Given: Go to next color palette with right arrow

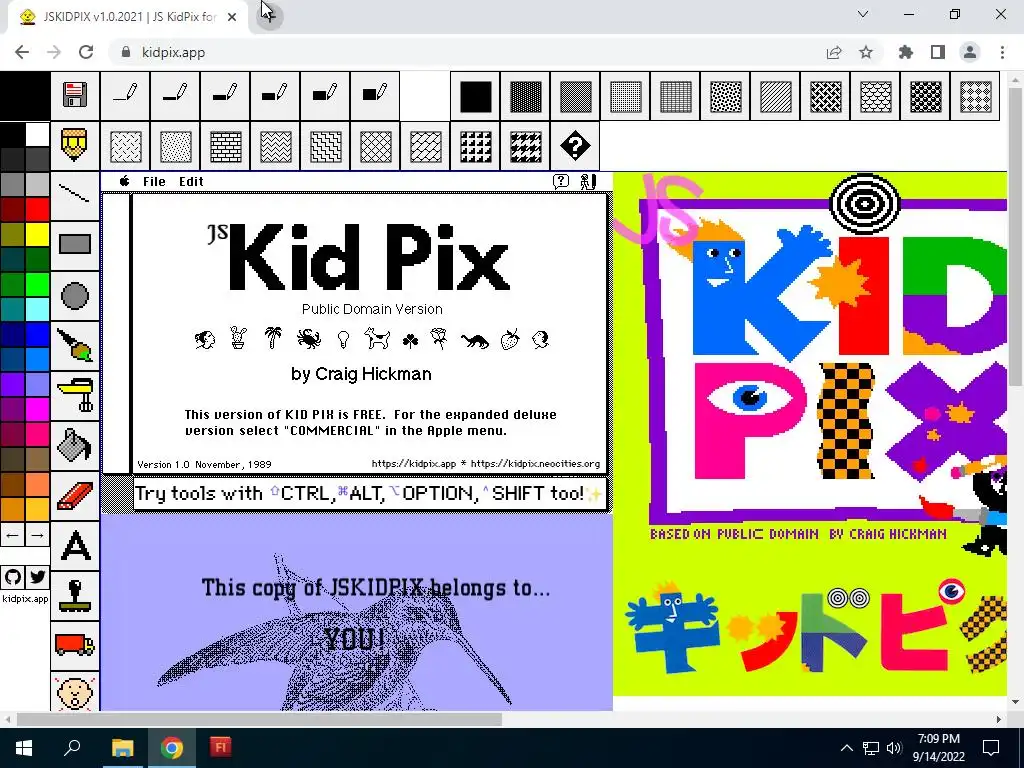Looking at the screenshot, I should [x=37, y=536].
